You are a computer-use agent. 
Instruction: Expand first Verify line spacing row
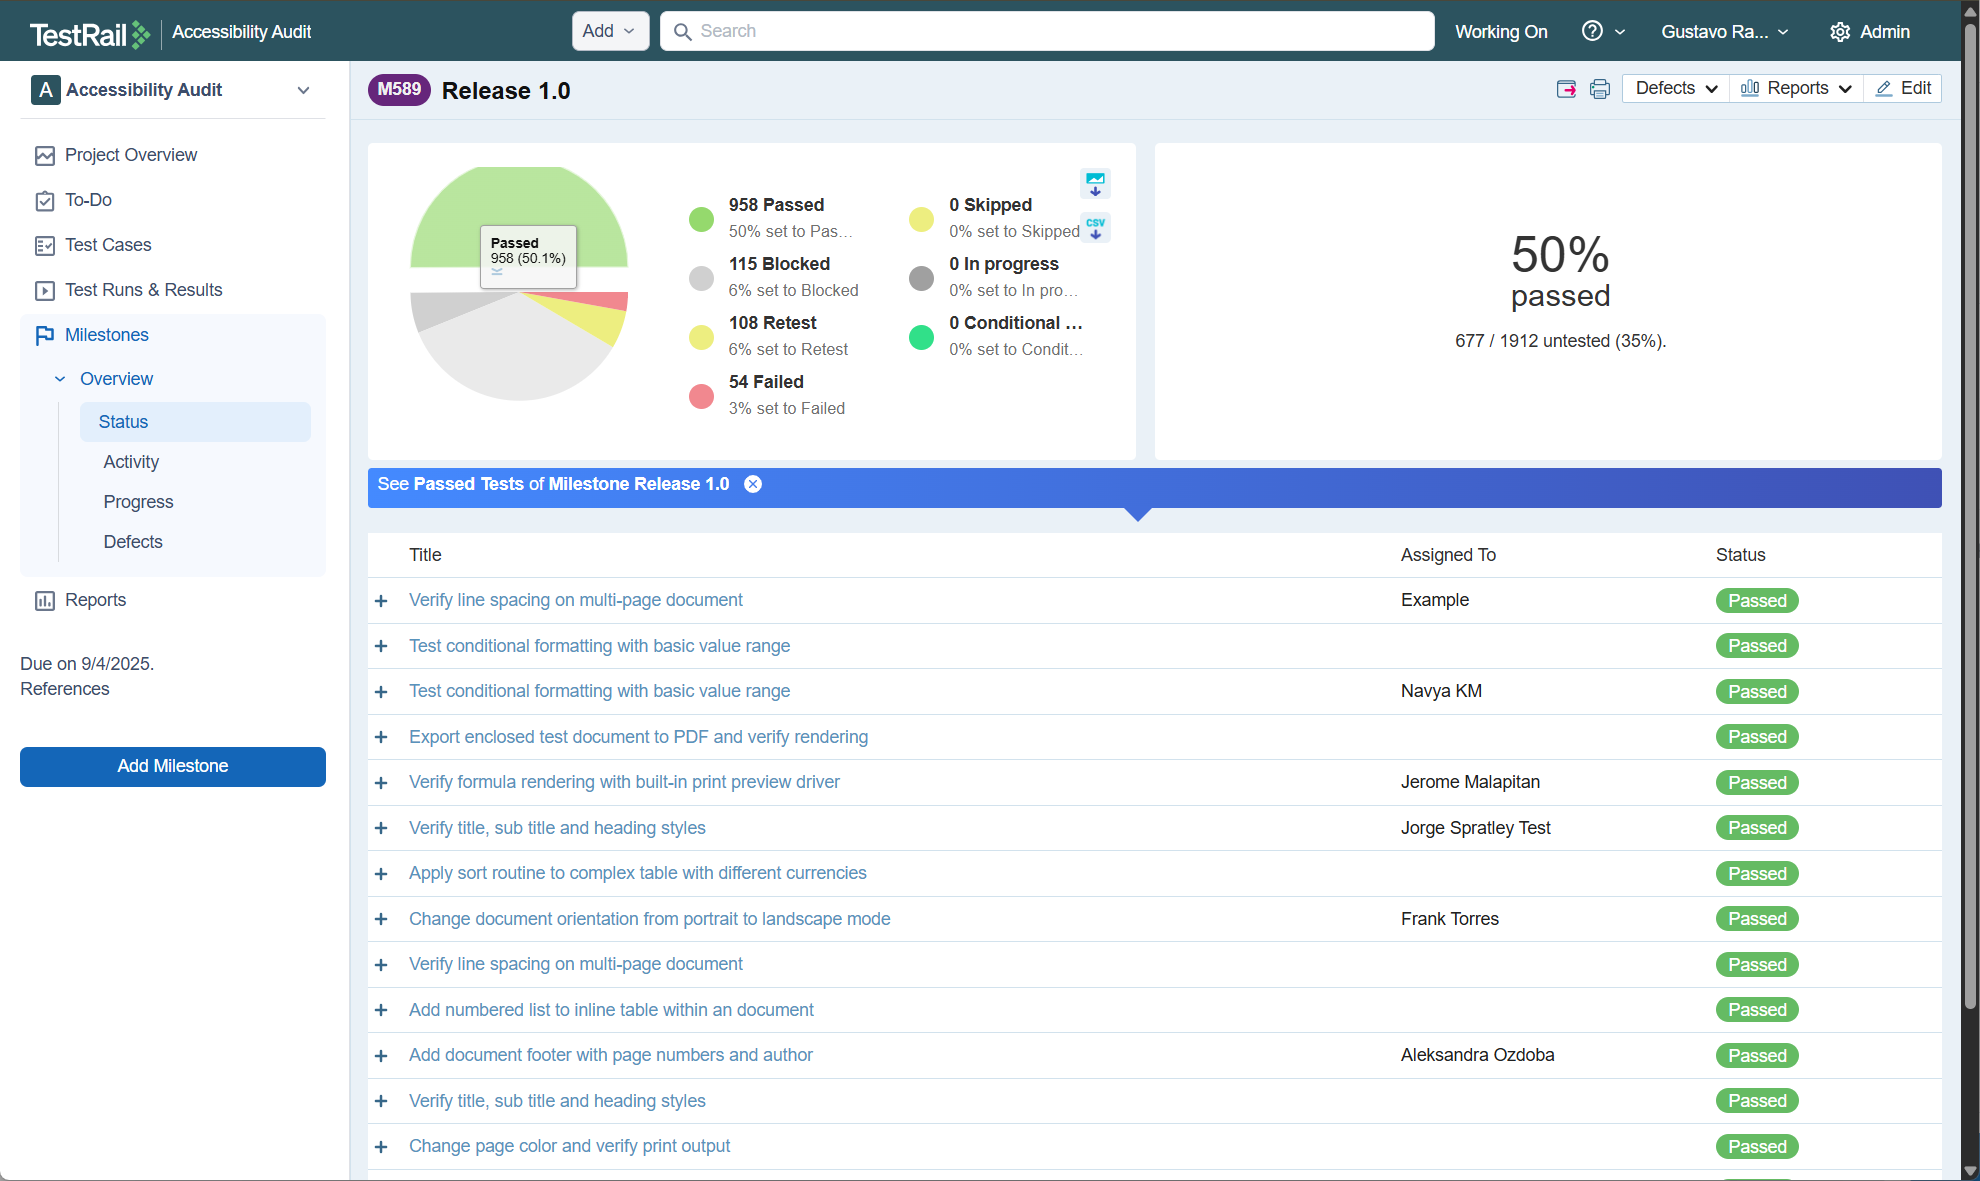point(381,601)
